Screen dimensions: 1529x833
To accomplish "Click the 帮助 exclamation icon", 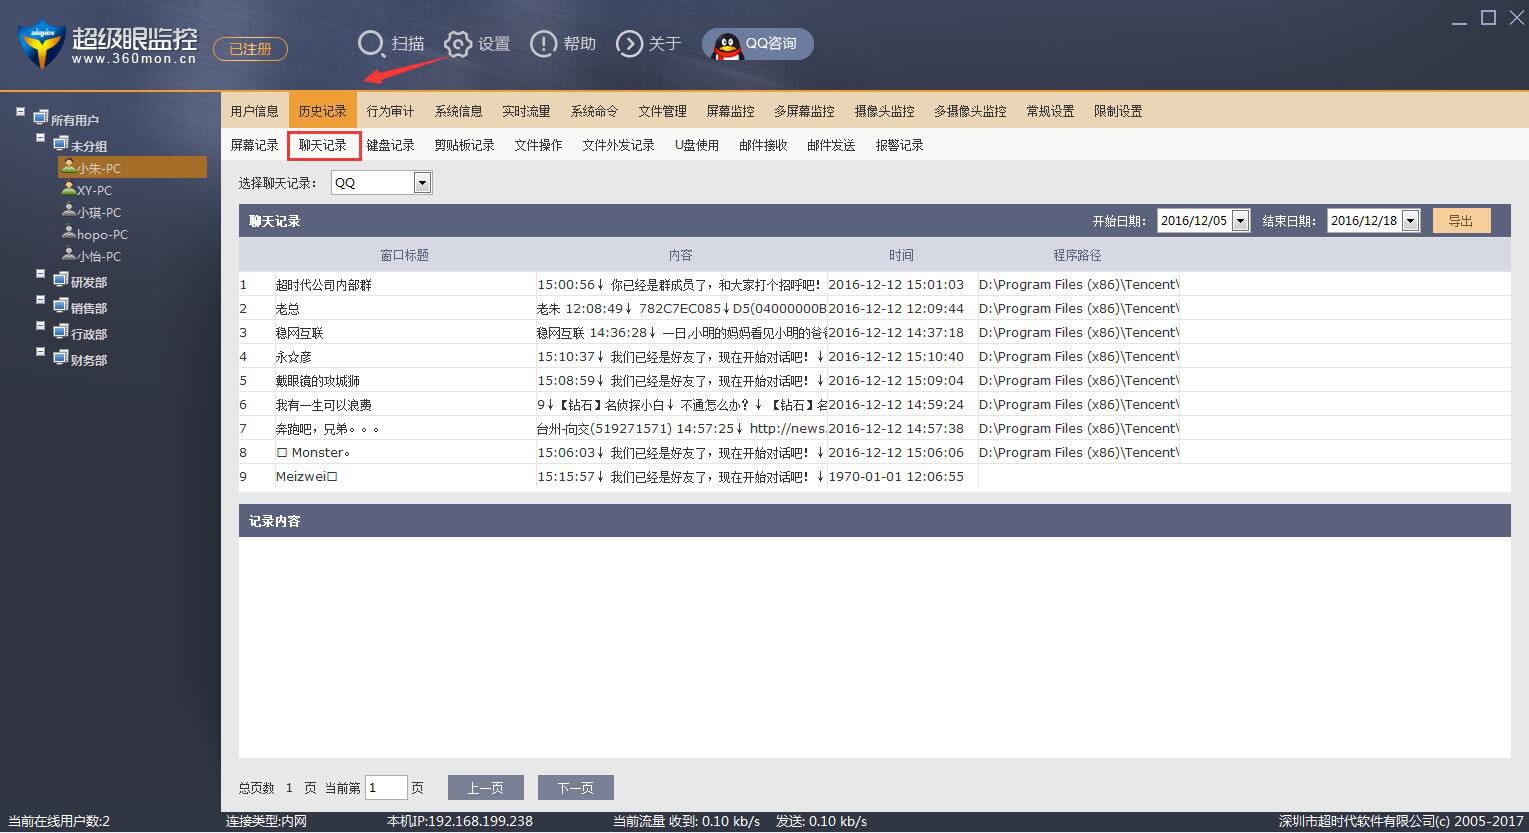I will tap(544, 44).
